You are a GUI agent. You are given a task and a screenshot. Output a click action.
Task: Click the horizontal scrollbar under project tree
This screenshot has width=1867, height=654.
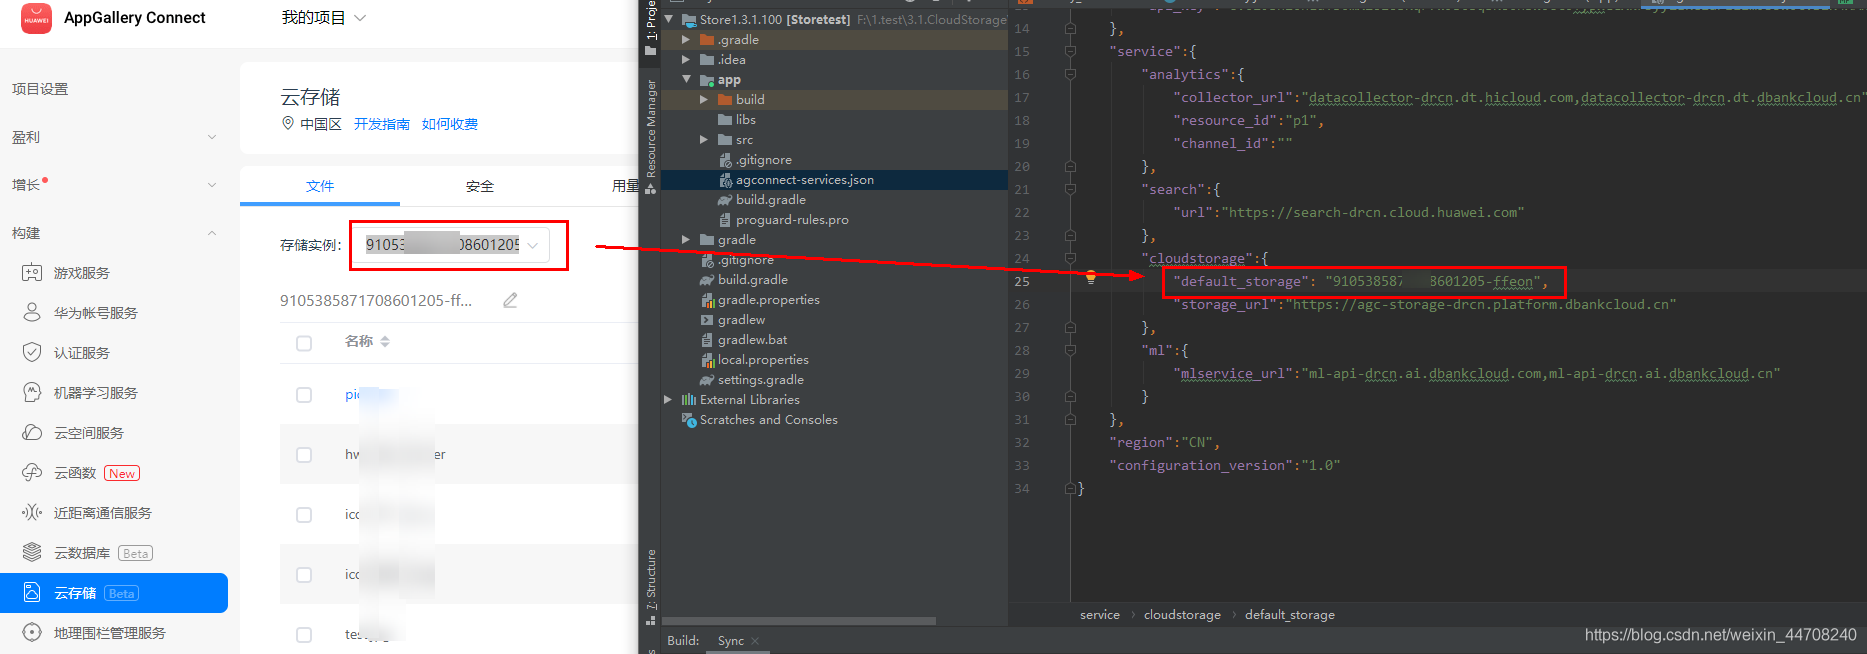(799, 621)
